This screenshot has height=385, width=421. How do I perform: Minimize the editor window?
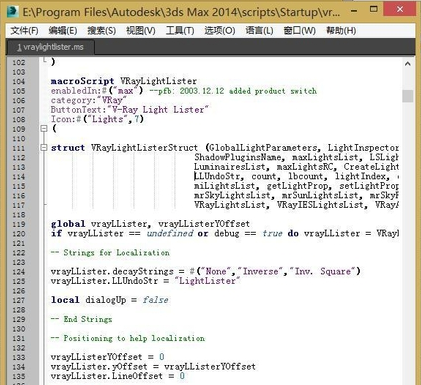[x=354, y=10]
